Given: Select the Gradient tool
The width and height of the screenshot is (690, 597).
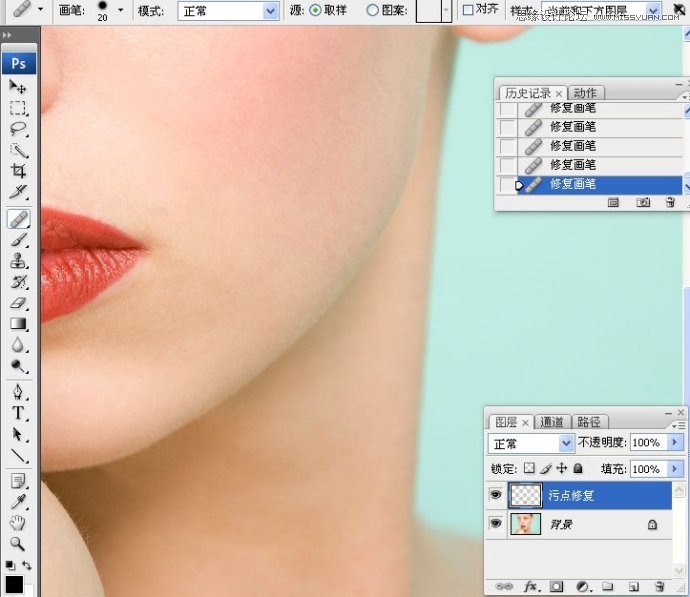Looking at the screenshot, I should click(x=18, y=324).
